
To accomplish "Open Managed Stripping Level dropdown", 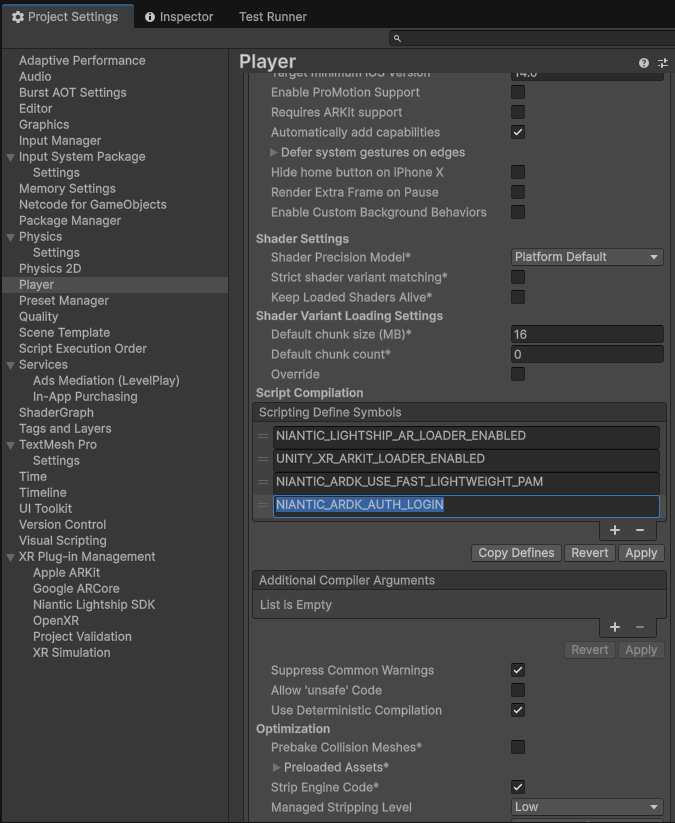I will pos(587,807).
